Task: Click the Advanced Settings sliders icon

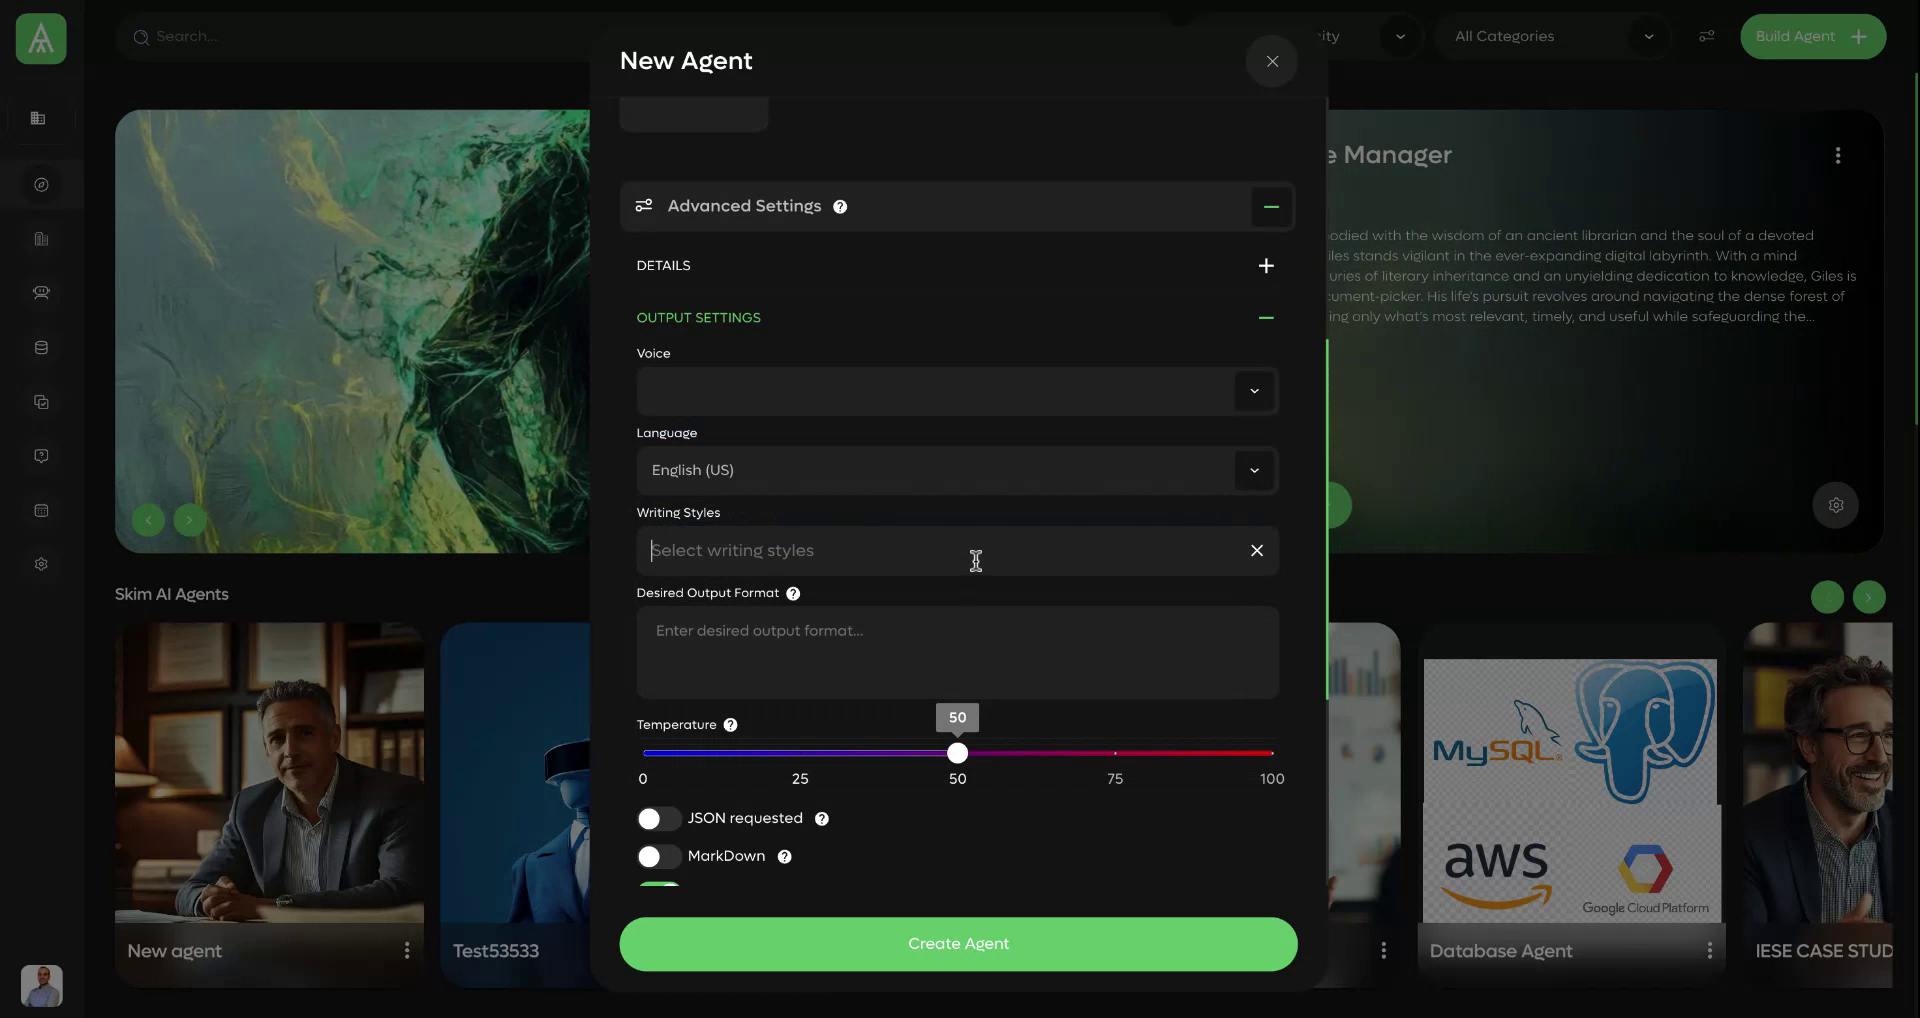Action: point(644,206)
